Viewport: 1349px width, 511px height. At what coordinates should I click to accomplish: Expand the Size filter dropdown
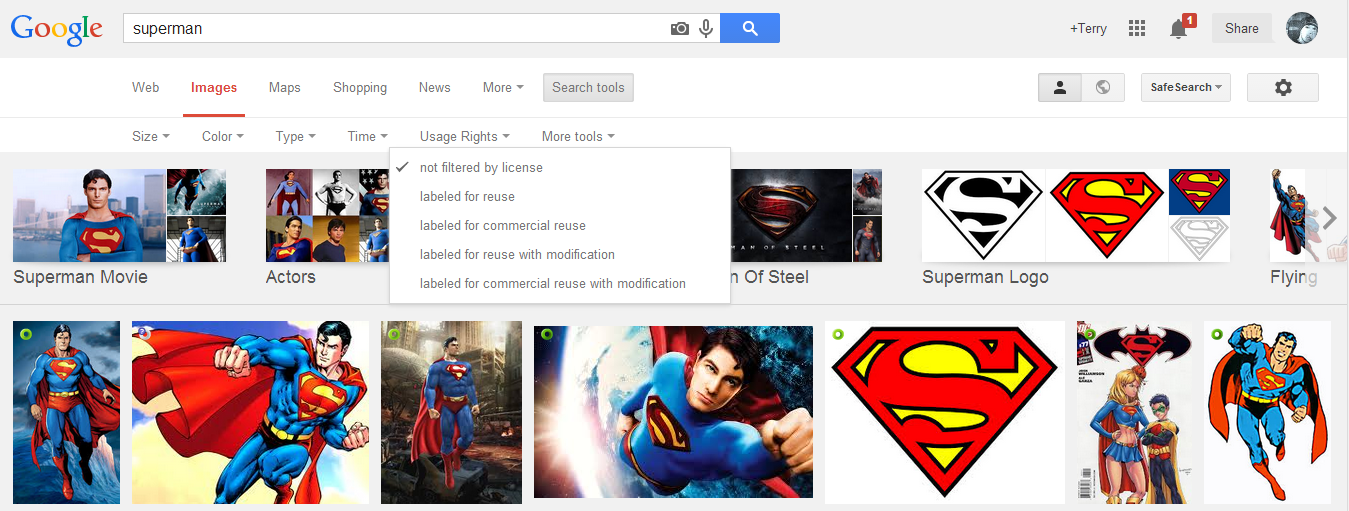coord(151,136)
